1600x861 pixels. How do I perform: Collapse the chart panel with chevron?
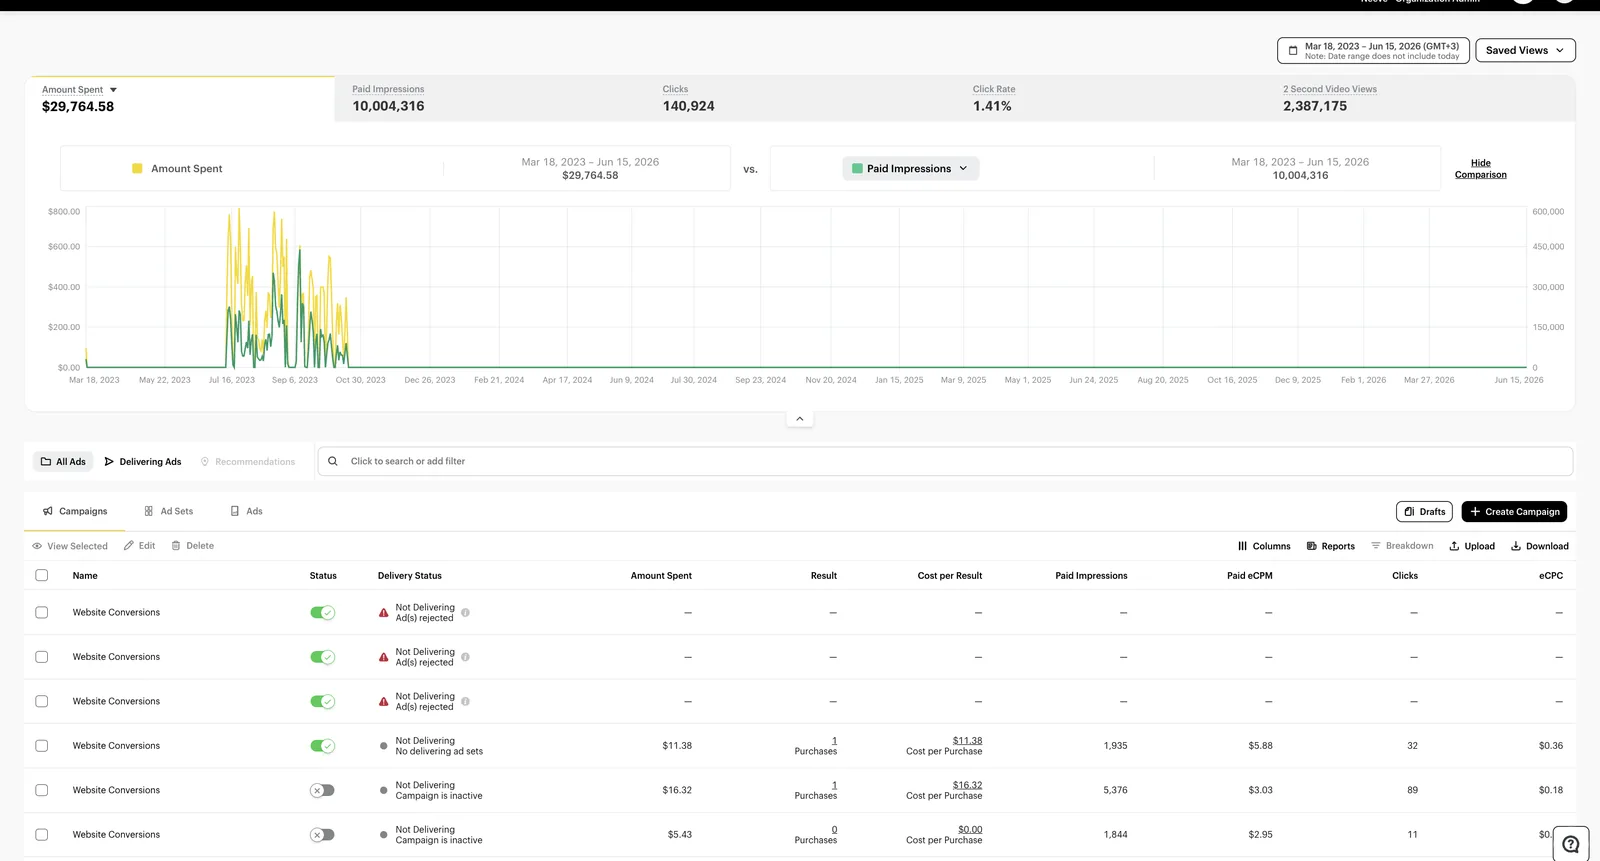click(799, 418)
